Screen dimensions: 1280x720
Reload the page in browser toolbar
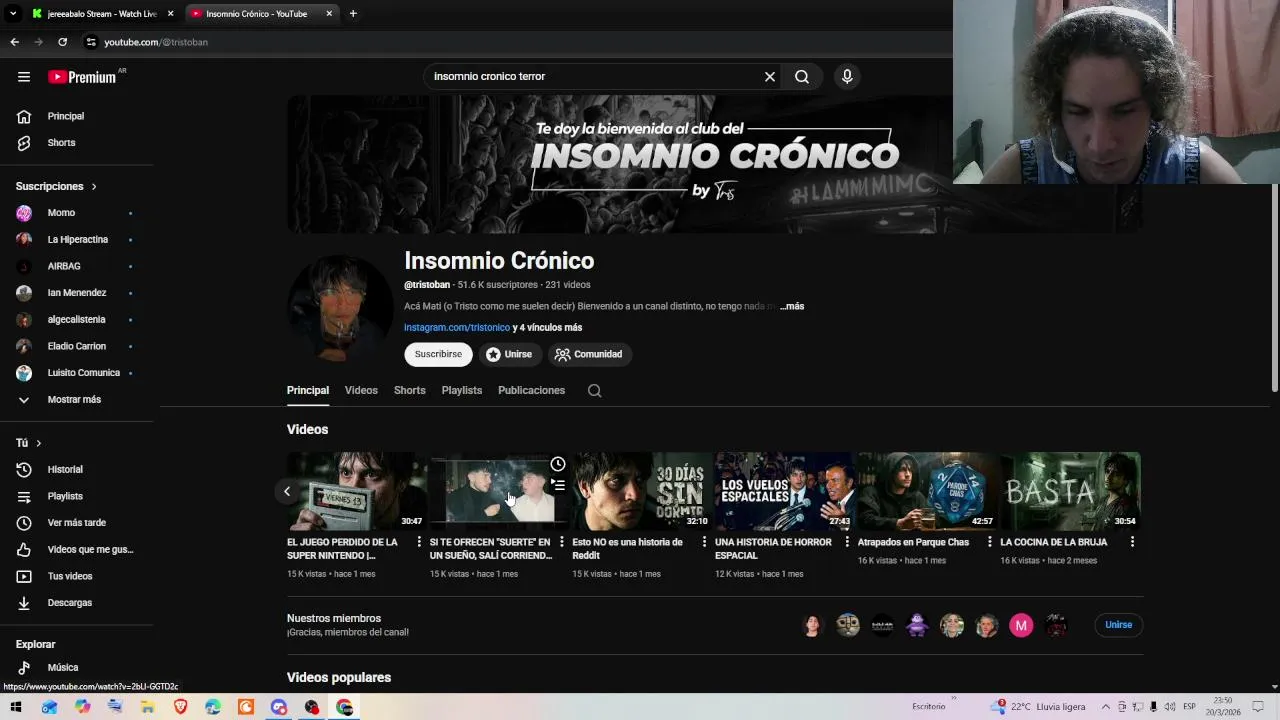click(62, 42)
